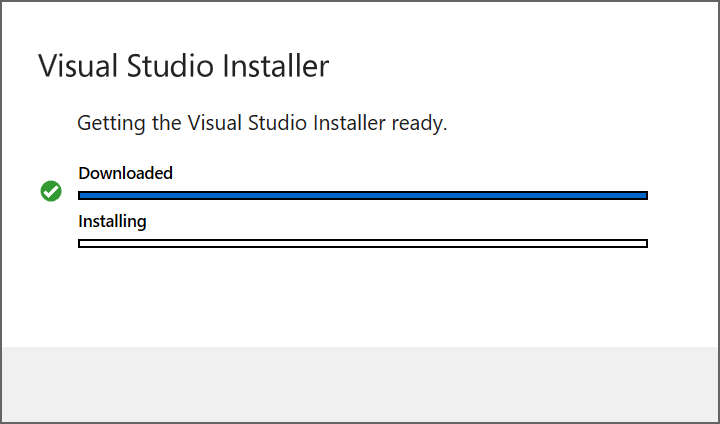
Task: Click the word 'Studio' in the subtitle message
Action: click(277, 124)
